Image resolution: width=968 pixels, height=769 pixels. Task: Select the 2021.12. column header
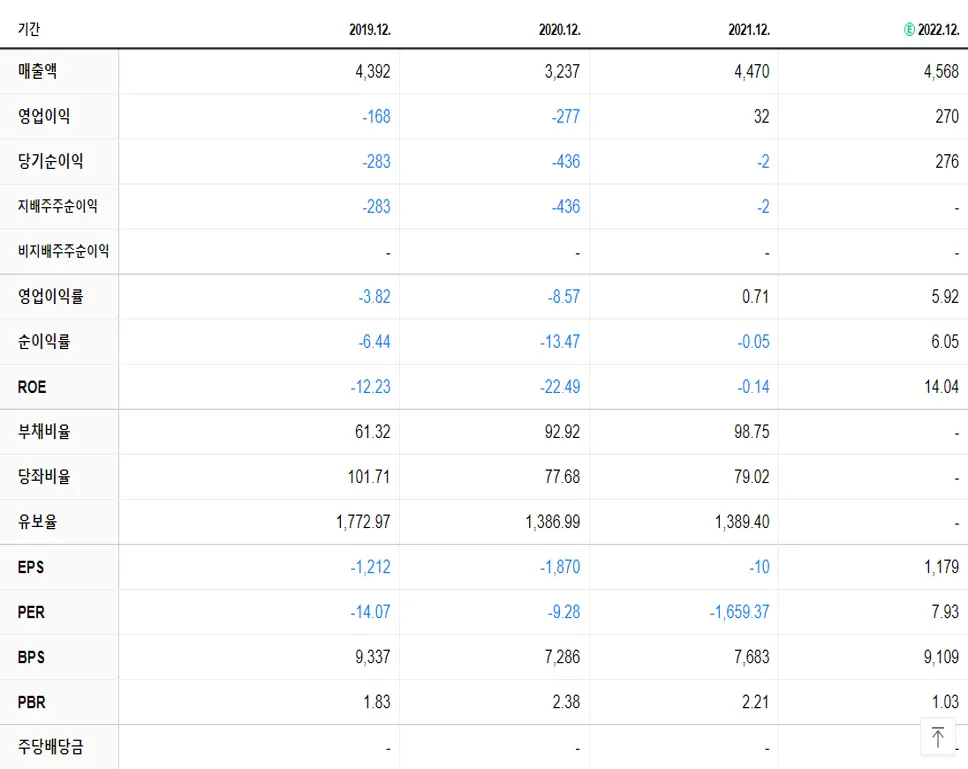(749, 30)
